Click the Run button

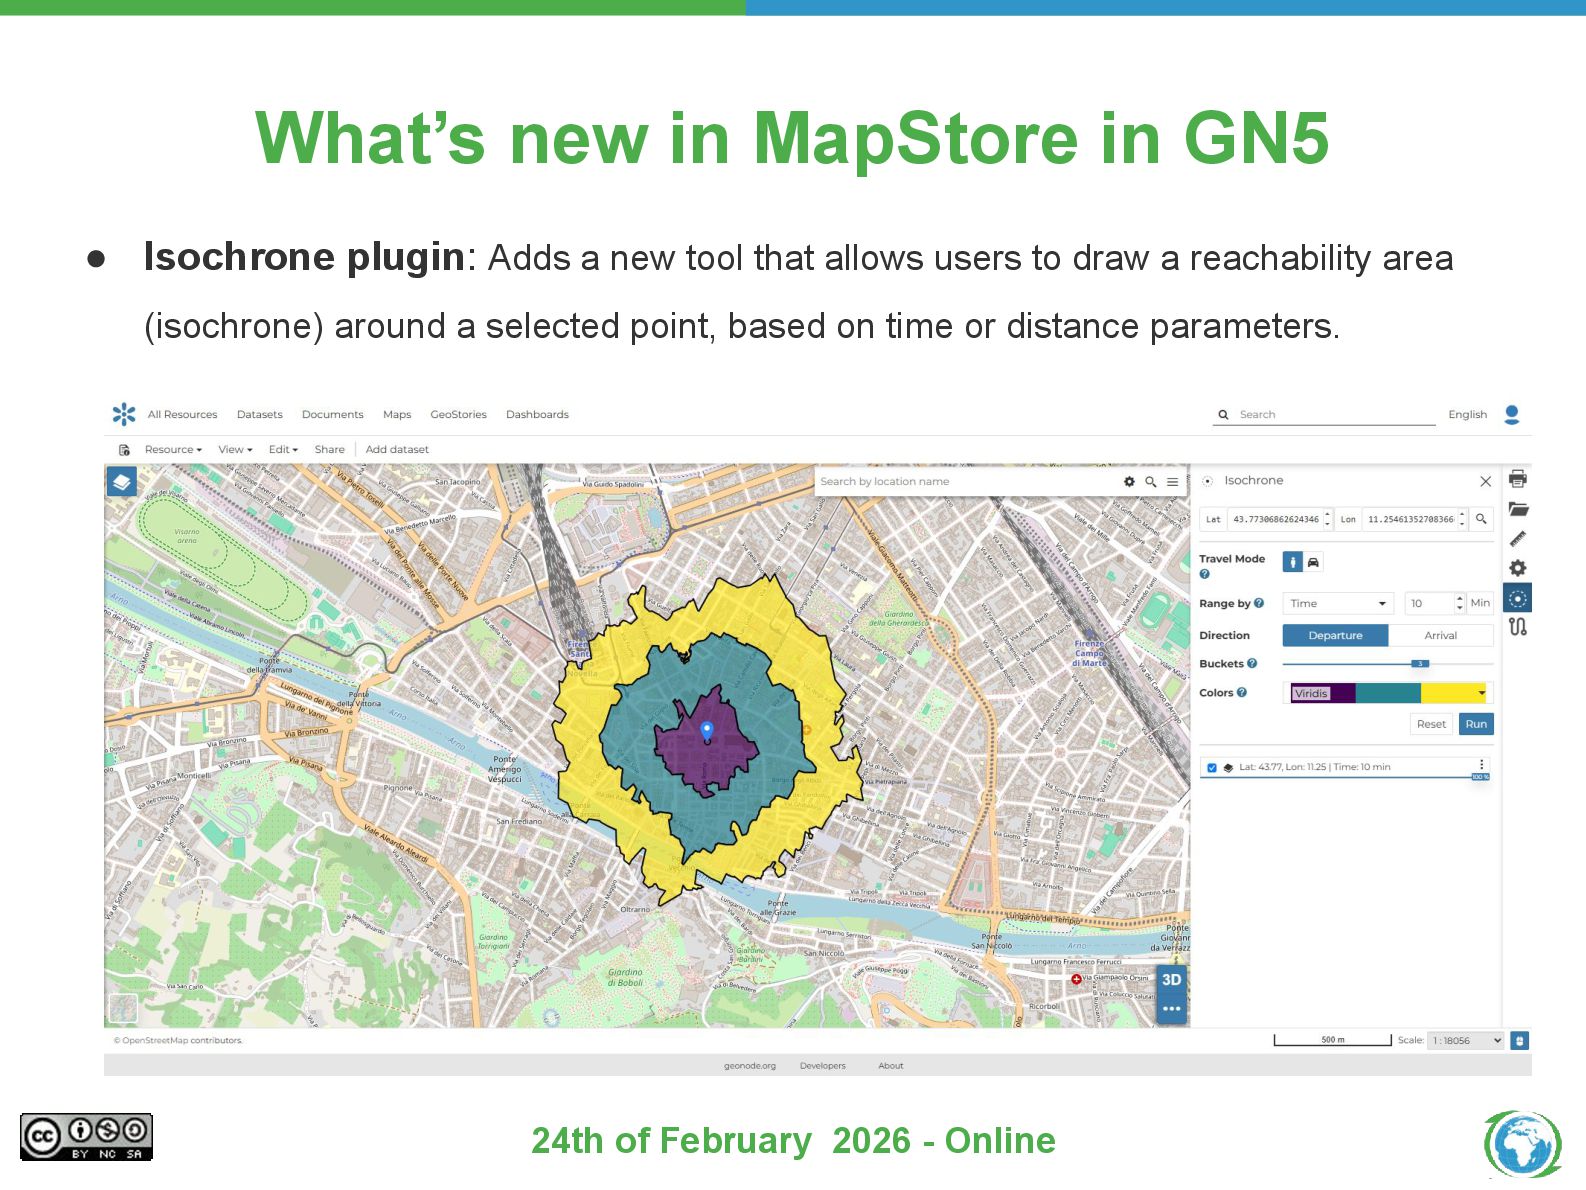1476,724
